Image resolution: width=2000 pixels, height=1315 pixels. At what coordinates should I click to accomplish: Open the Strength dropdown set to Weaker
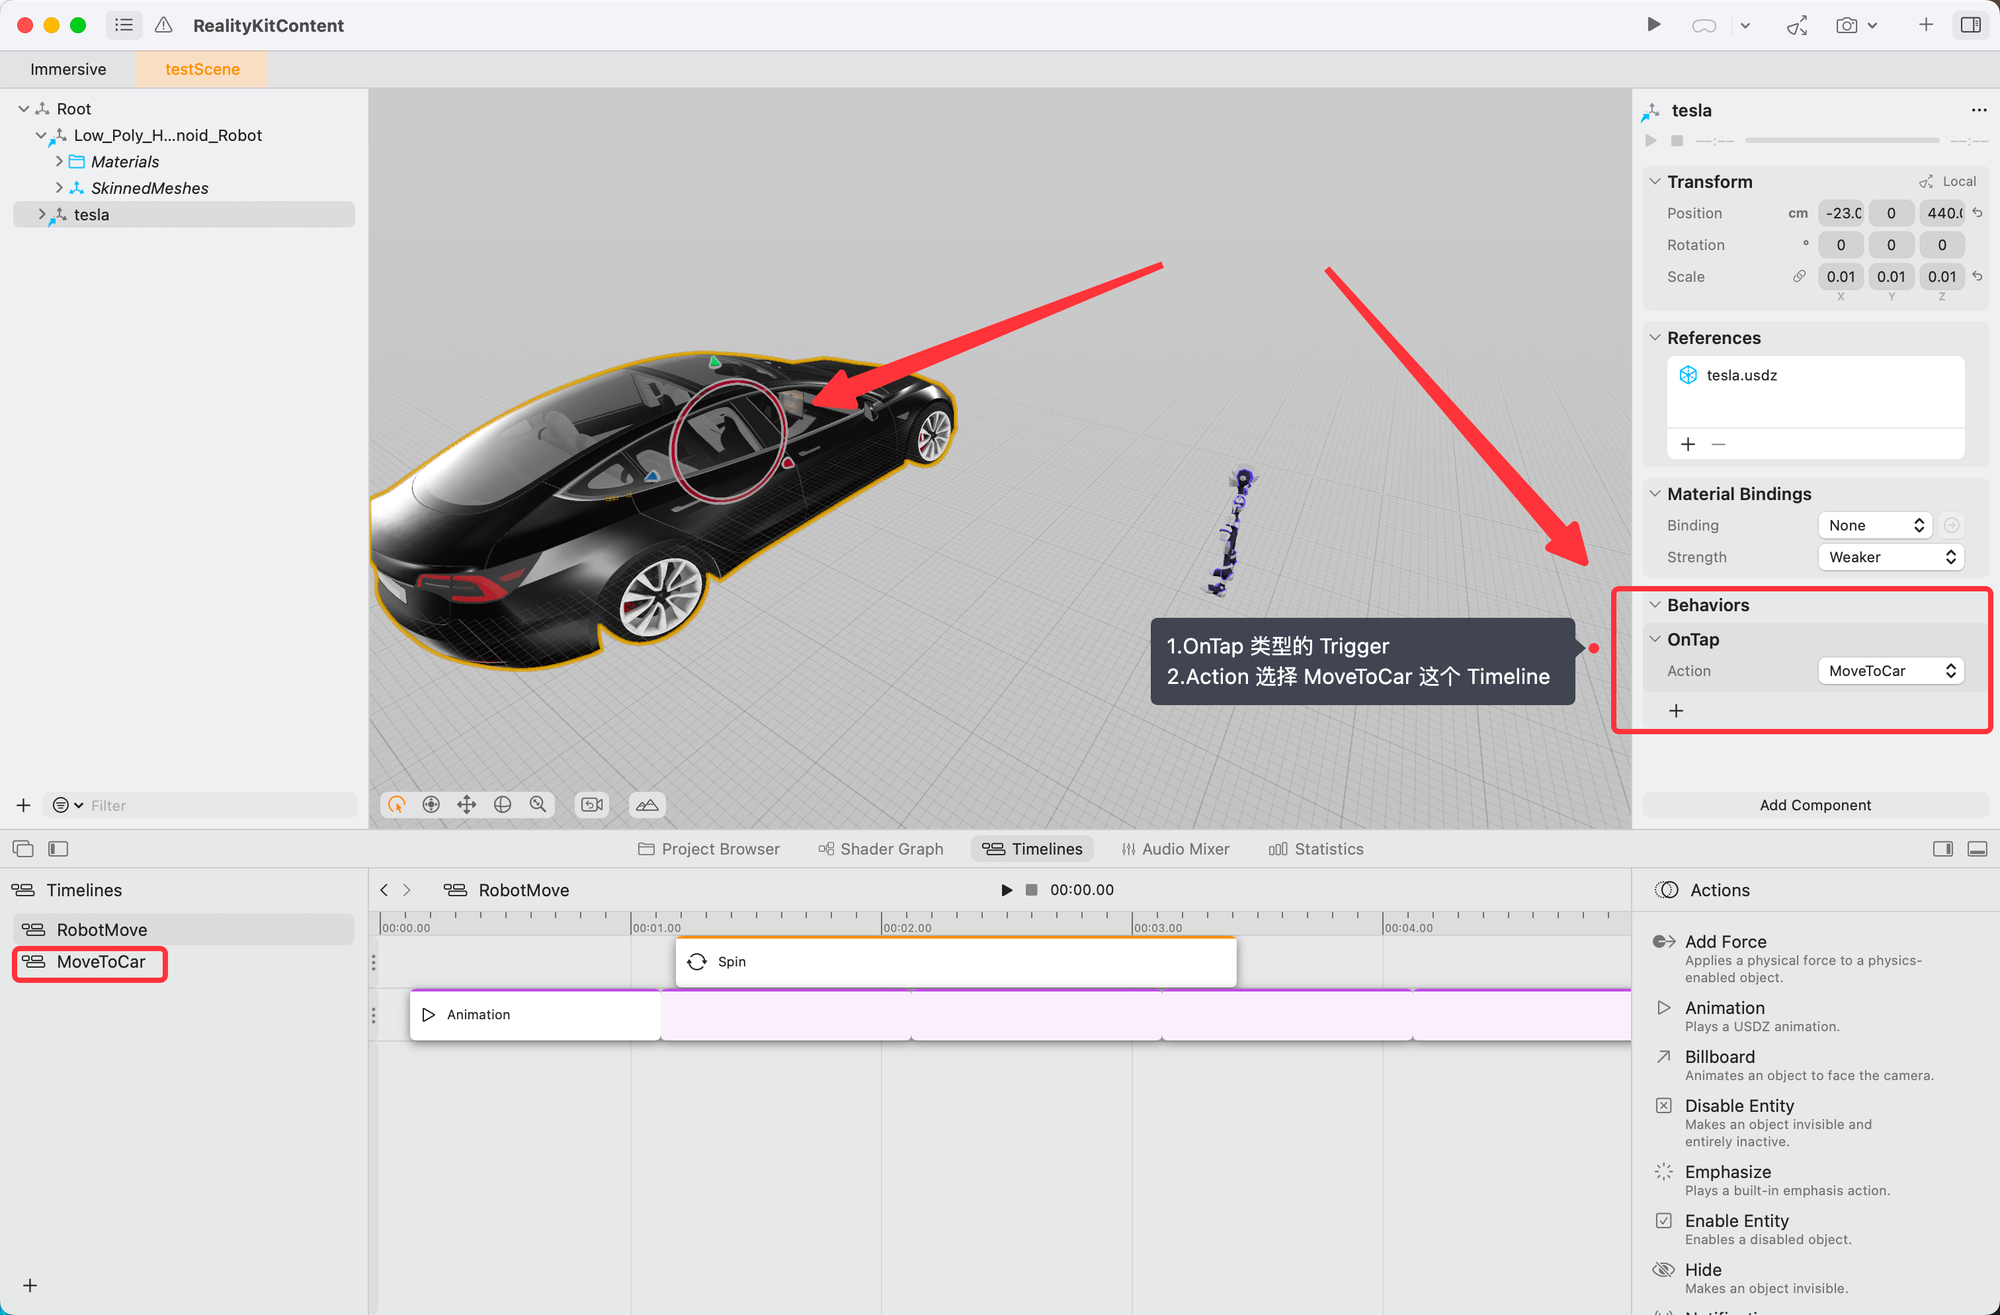coord(1891,557)
